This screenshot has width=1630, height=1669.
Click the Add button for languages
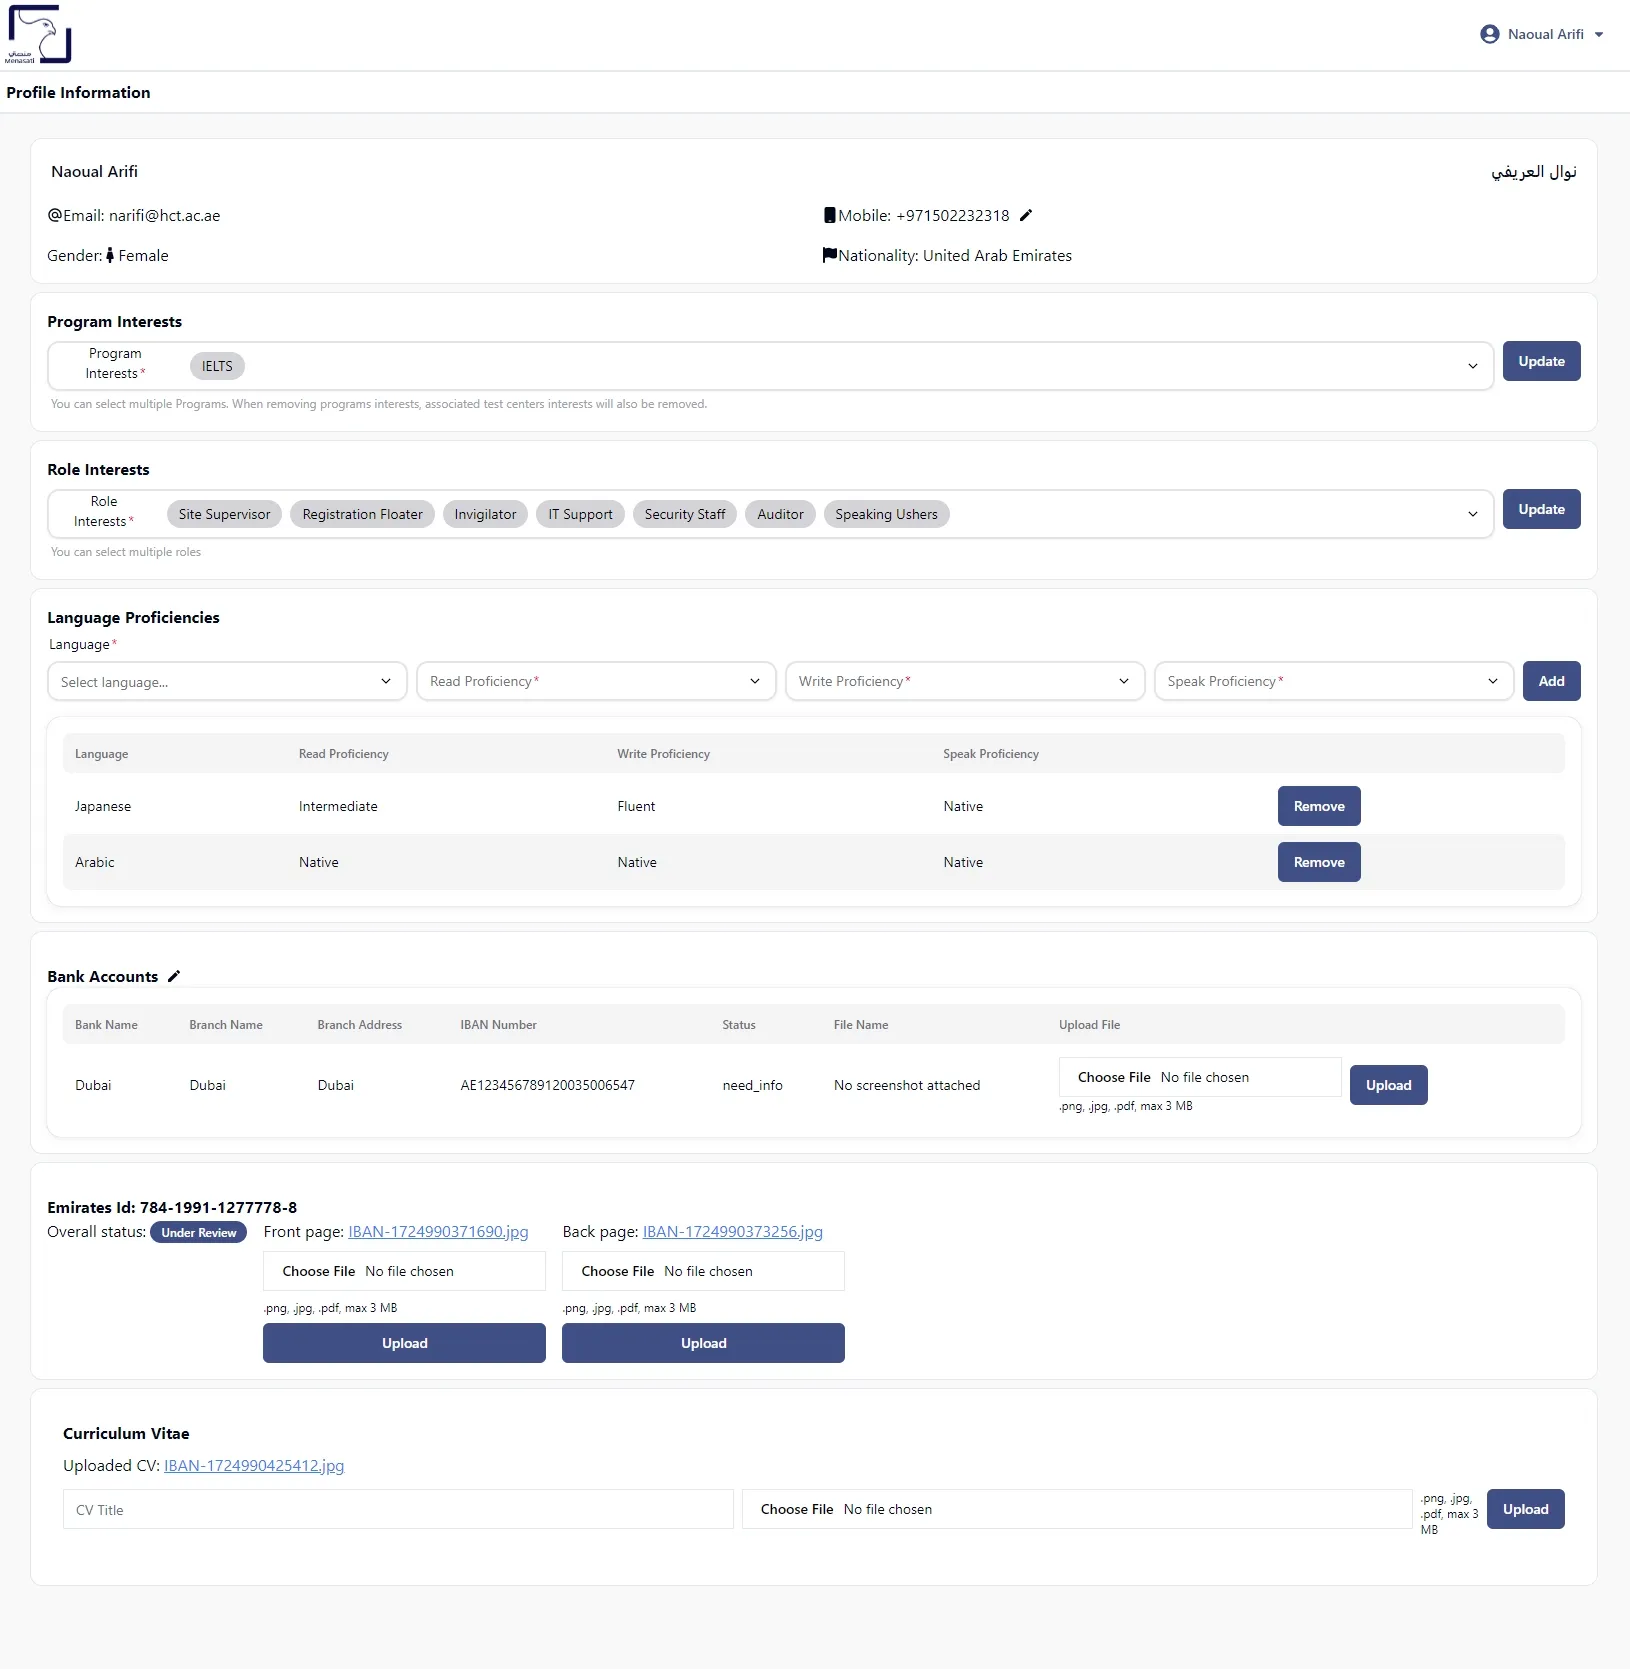1552,681
